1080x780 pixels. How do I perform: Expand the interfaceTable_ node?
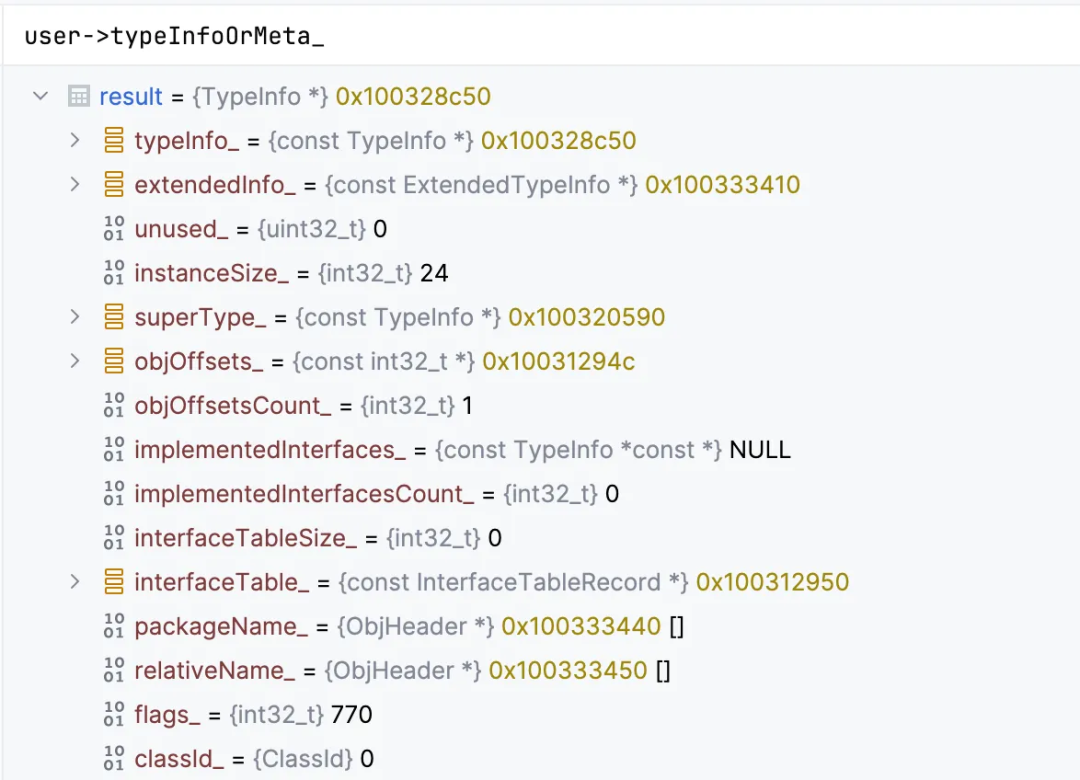coord(75,582)
